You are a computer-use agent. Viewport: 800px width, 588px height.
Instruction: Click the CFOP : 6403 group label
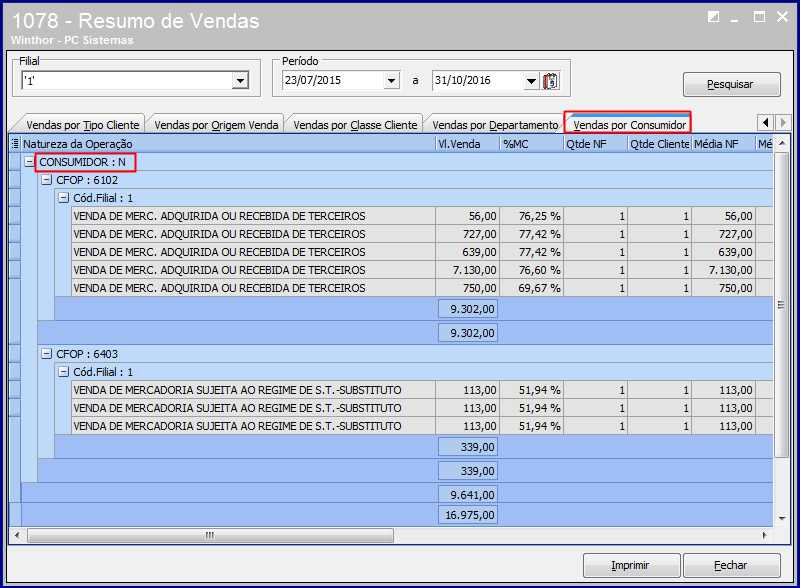(x=87, y=354)
